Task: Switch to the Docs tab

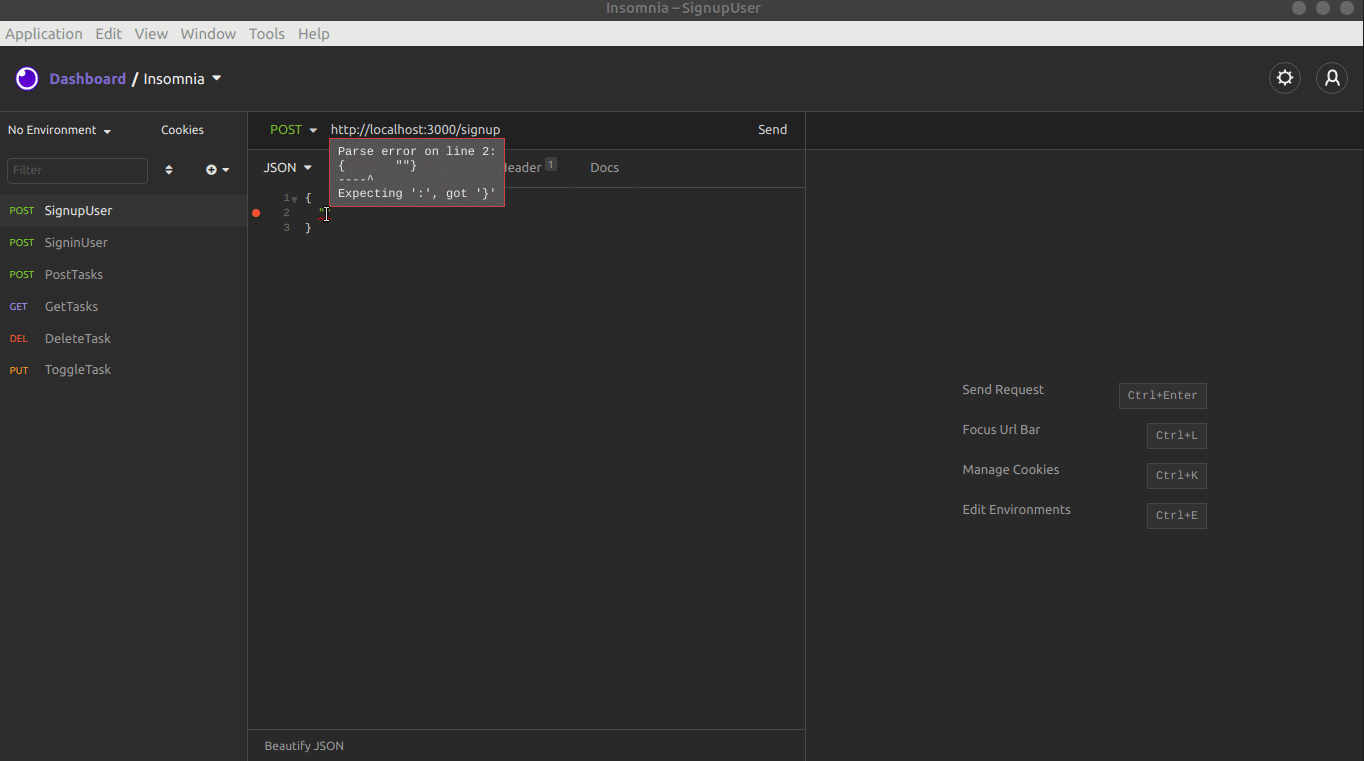Action: pyautogui.click(x=605, y=168)
